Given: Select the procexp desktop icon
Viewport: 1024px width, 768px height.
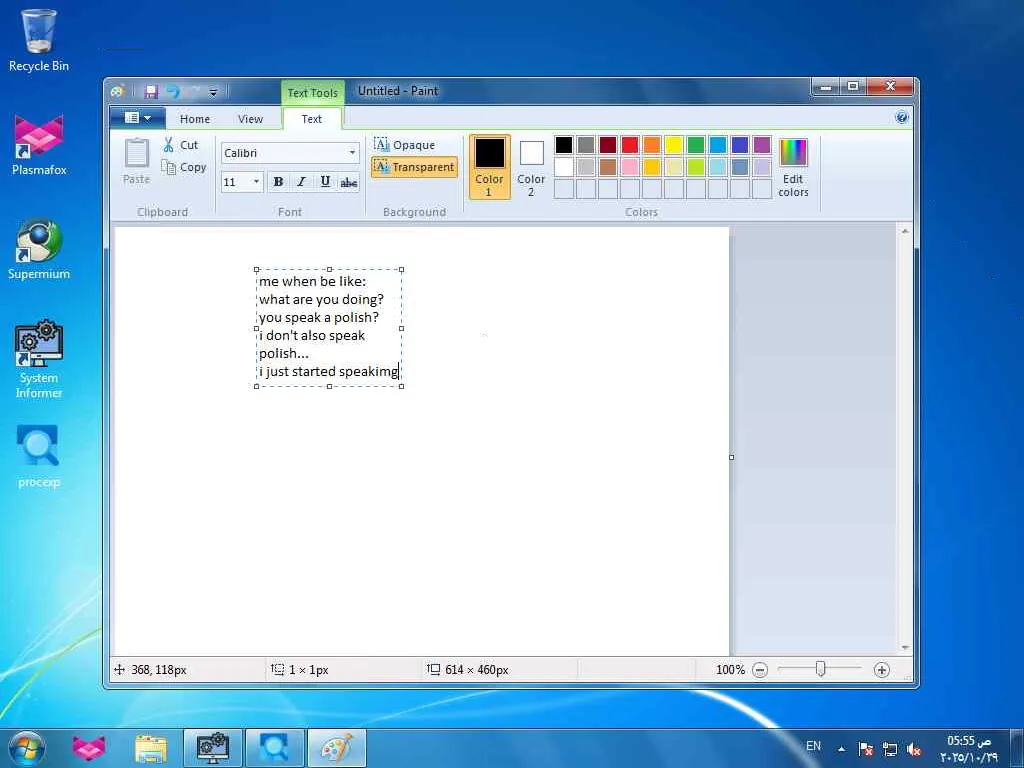Looking at the screenshot, I should (x=39, y=456).
